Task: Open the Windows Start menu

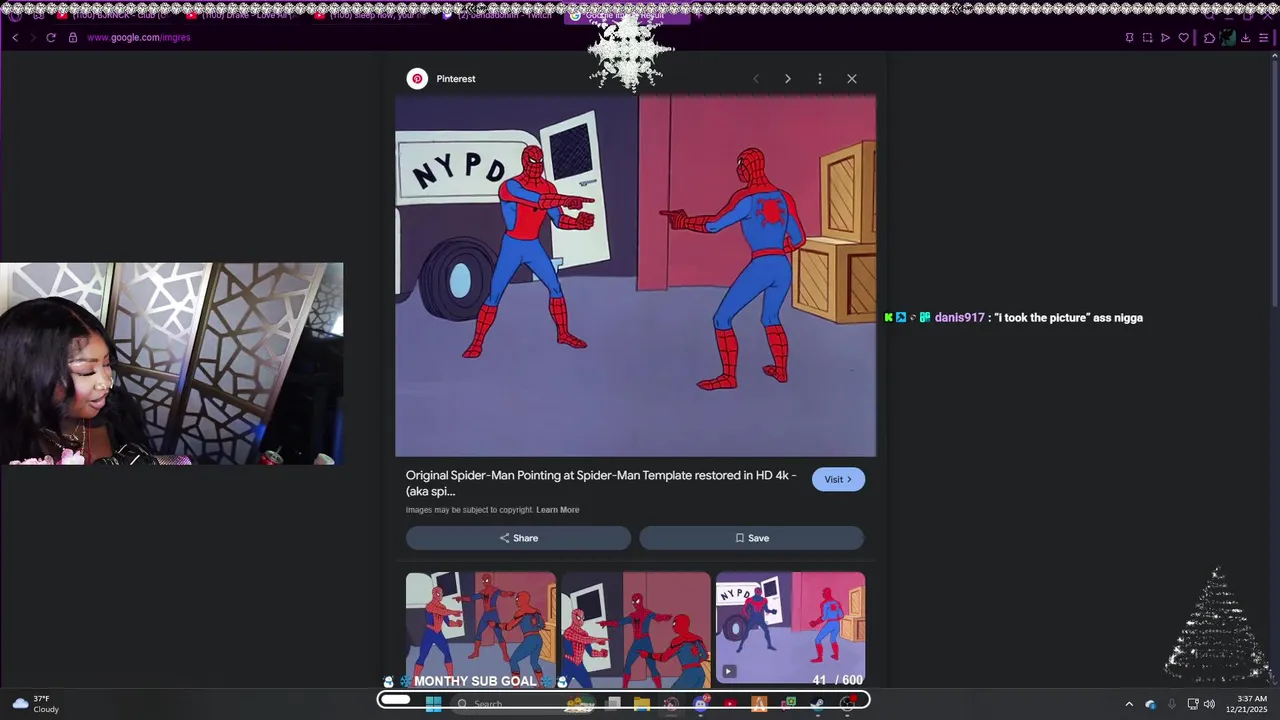Action: pyautogui.click(x=433, y=704)
